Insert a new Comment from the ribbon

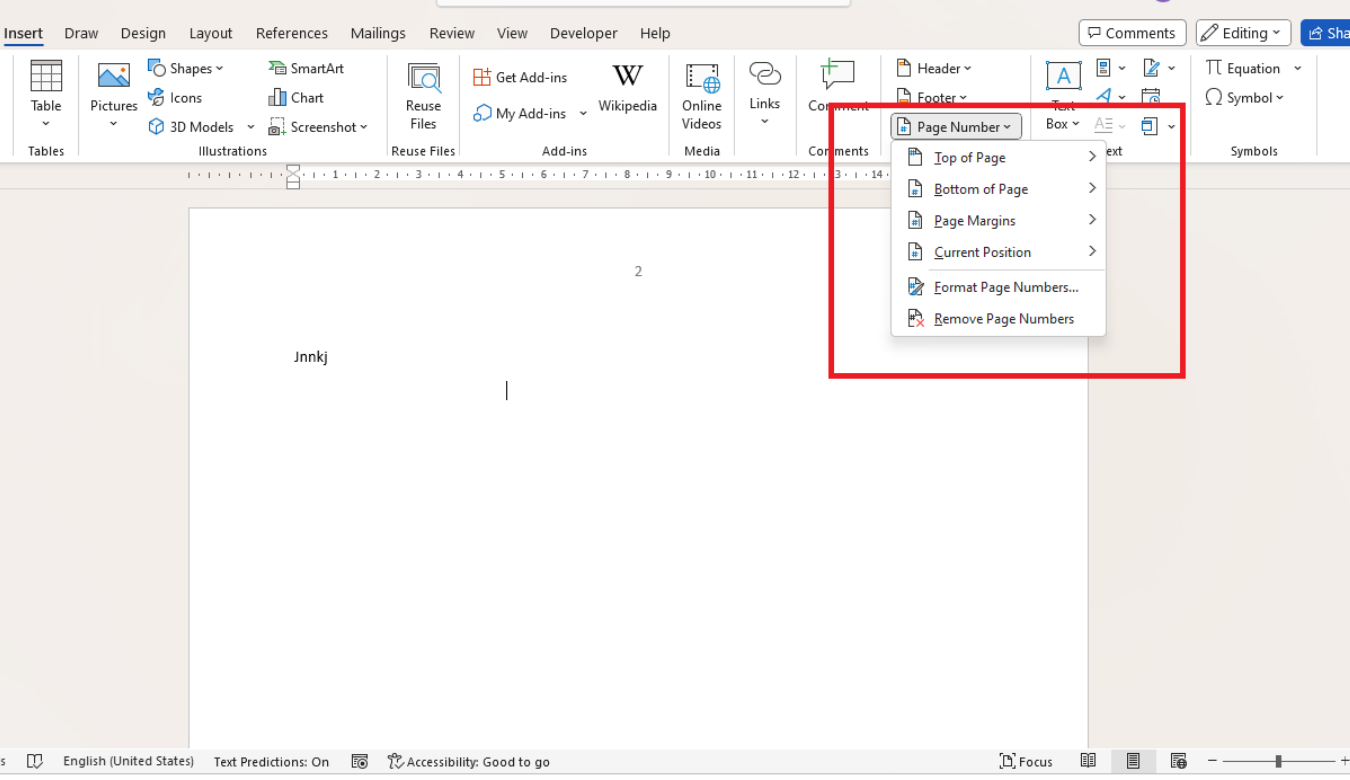(x=838, y=86)
